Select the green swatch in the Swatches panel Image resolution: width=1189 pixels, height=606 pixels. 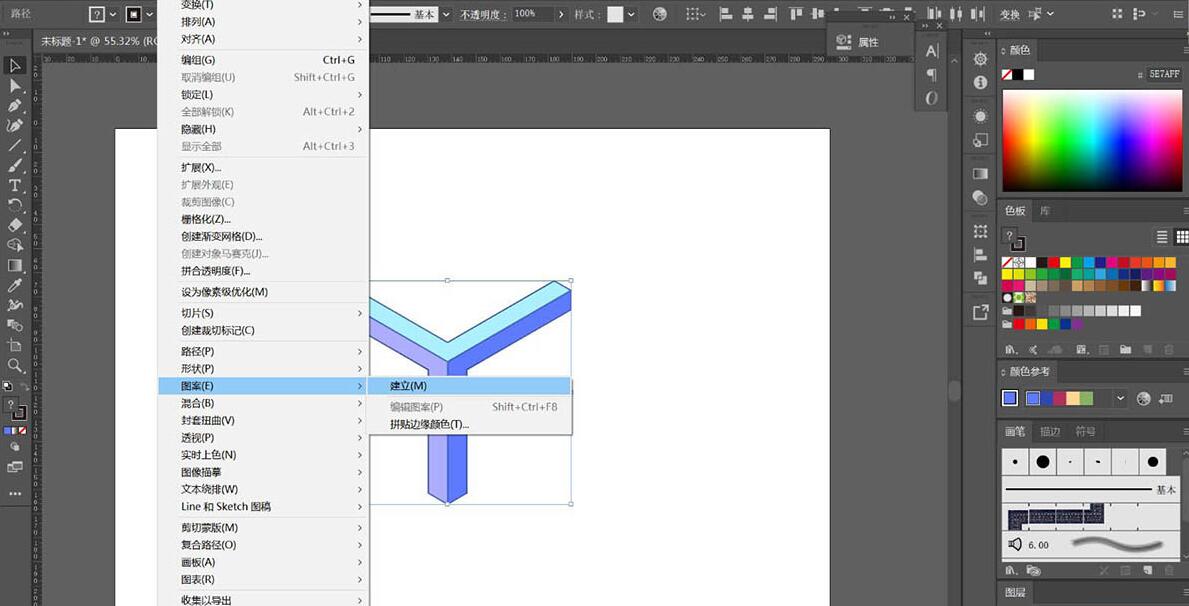pyautogui.click(x=1076, y=262)
